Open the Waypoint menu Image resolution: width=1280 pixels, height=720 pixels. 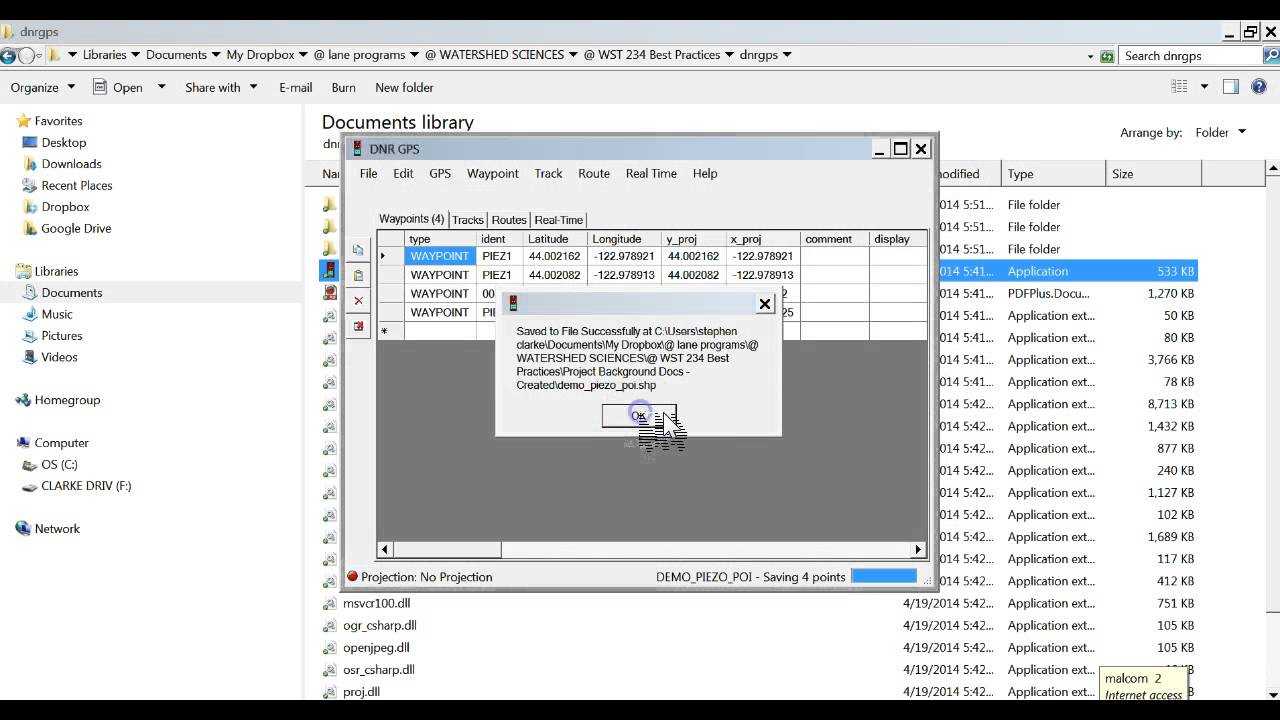pyautogui.click(x=493, y=173)
